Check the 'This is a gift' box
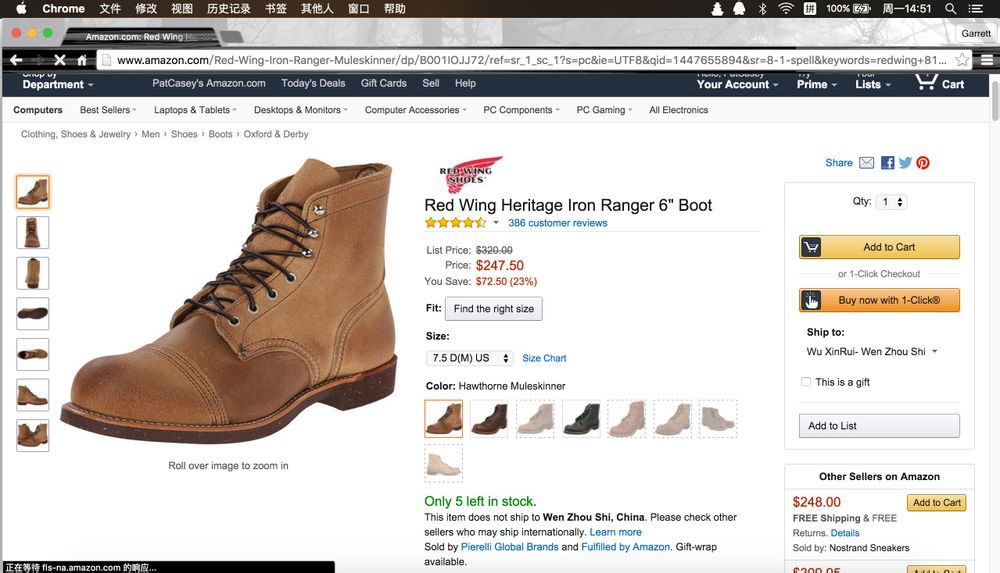 pyautogui.click(x=806, y=382)
